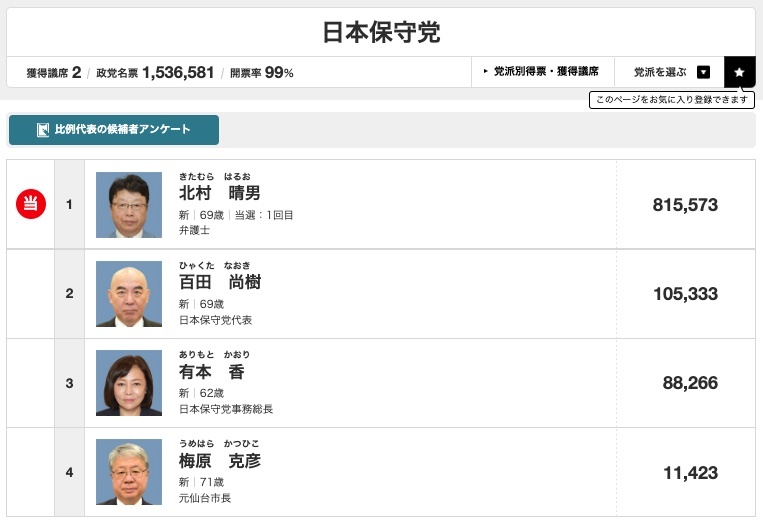Screen dimensions: 763x525
Task: Select candidate name 北村 晴男
Action: click(x=219, y=193)
